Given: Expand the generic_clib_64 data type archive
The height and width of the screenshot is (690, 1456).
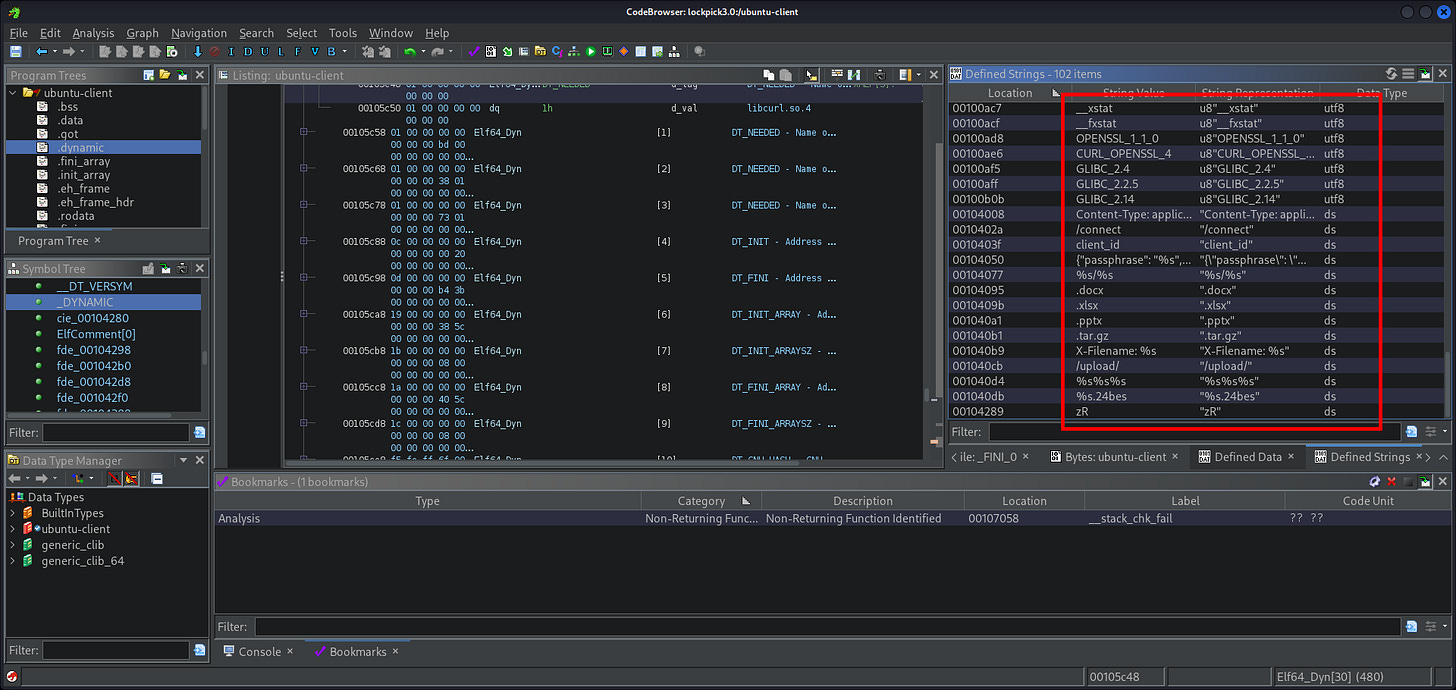Looking at the screenshot, I should click(13, 561).
